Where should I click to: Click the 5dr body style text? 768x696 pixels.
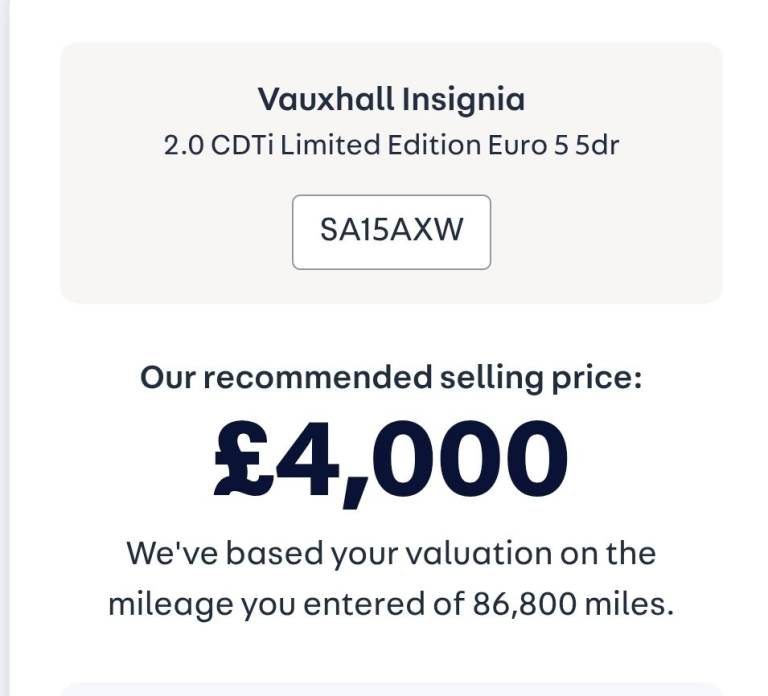(x=597, y=145)
